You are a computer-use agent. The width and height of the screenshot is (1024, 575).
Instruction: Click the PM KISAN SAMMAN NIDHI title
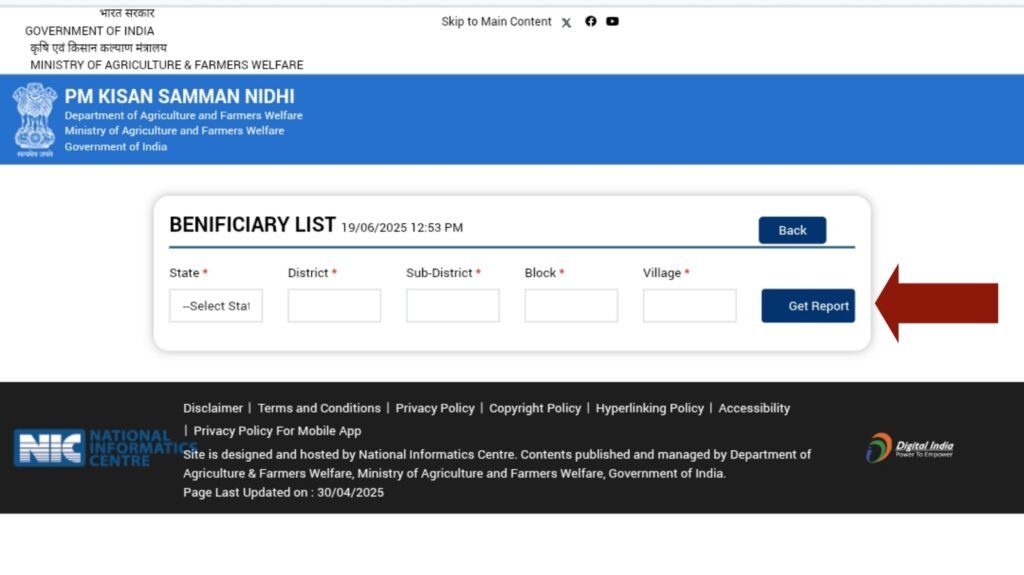[x=180, y=97]
